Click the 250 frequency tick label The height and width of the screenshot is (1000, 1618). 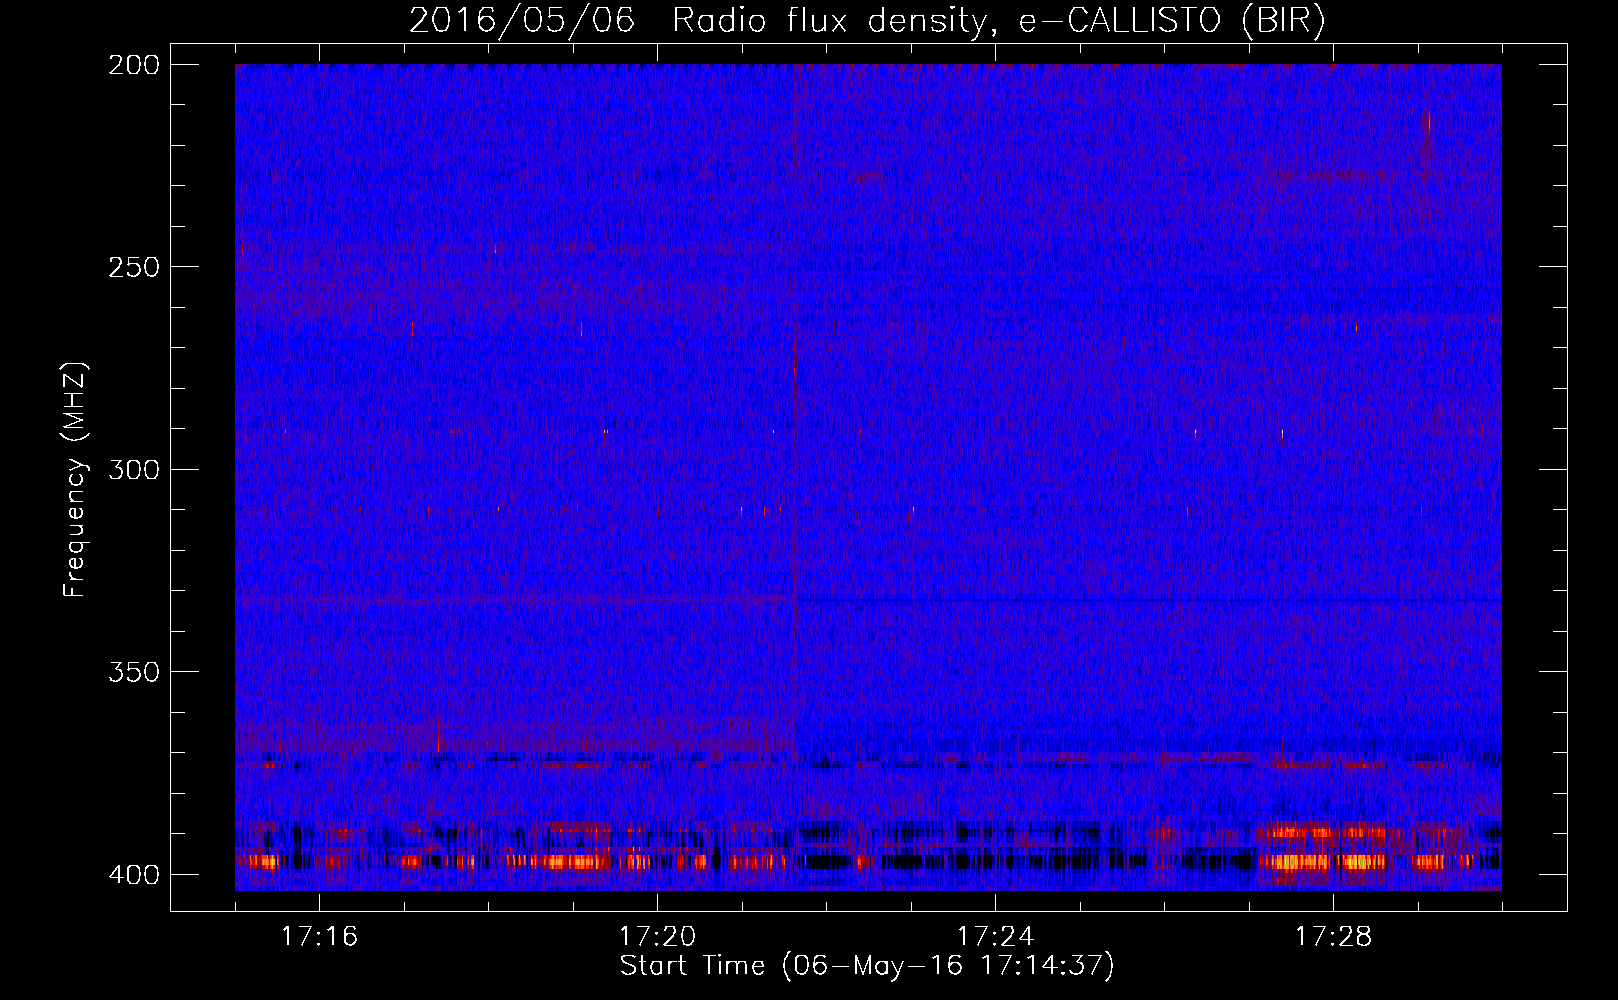pos(134,267)
